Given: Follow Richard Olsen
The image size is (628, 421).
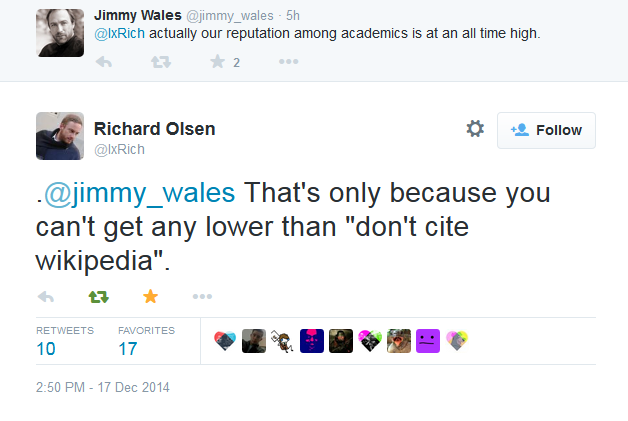Looking at the screenshot, I should pyautogui.click(x=546, y=130).
